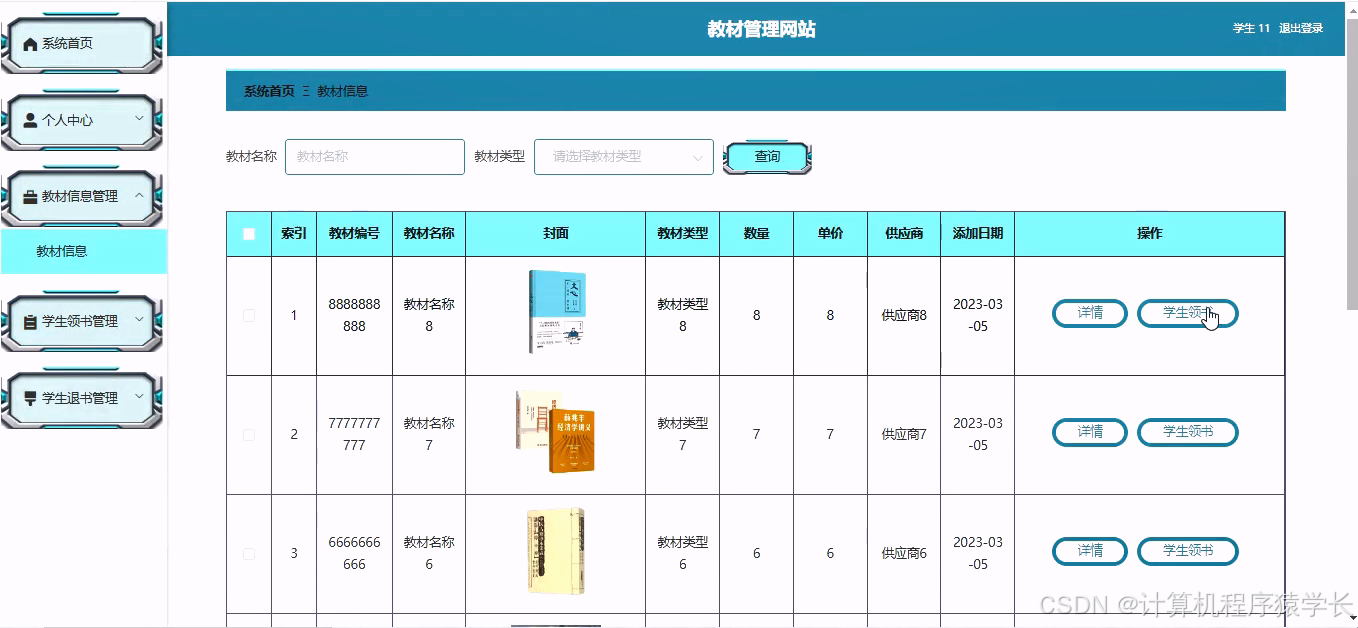1358x628 pixels.
Task: Click the cell 供应商8
Action: [x=904, y=315]
